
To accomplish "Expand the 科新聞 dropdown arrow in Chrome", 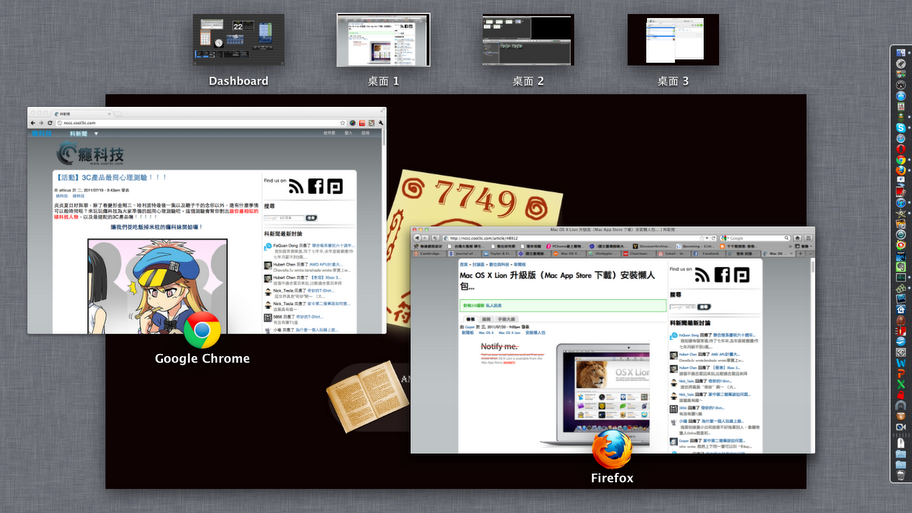I will (97, 134).
